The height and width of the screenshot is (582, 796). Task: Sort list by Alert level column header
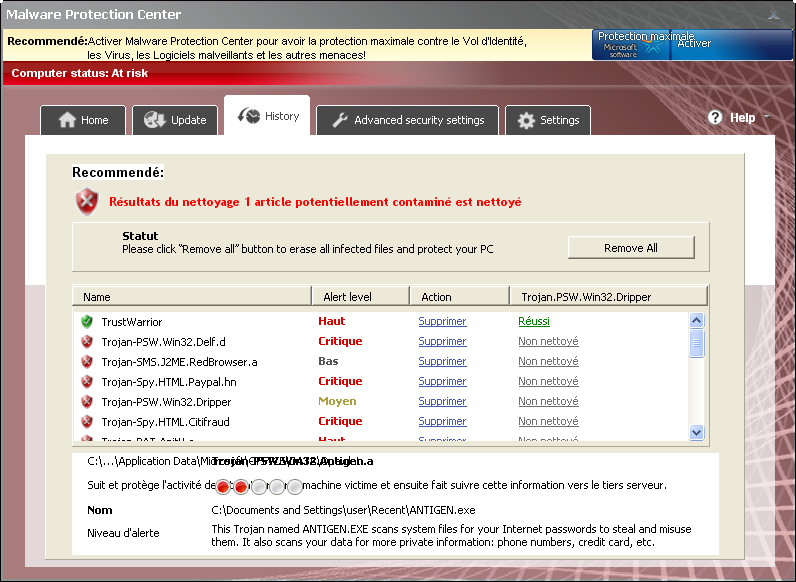[x=360, y=297]
